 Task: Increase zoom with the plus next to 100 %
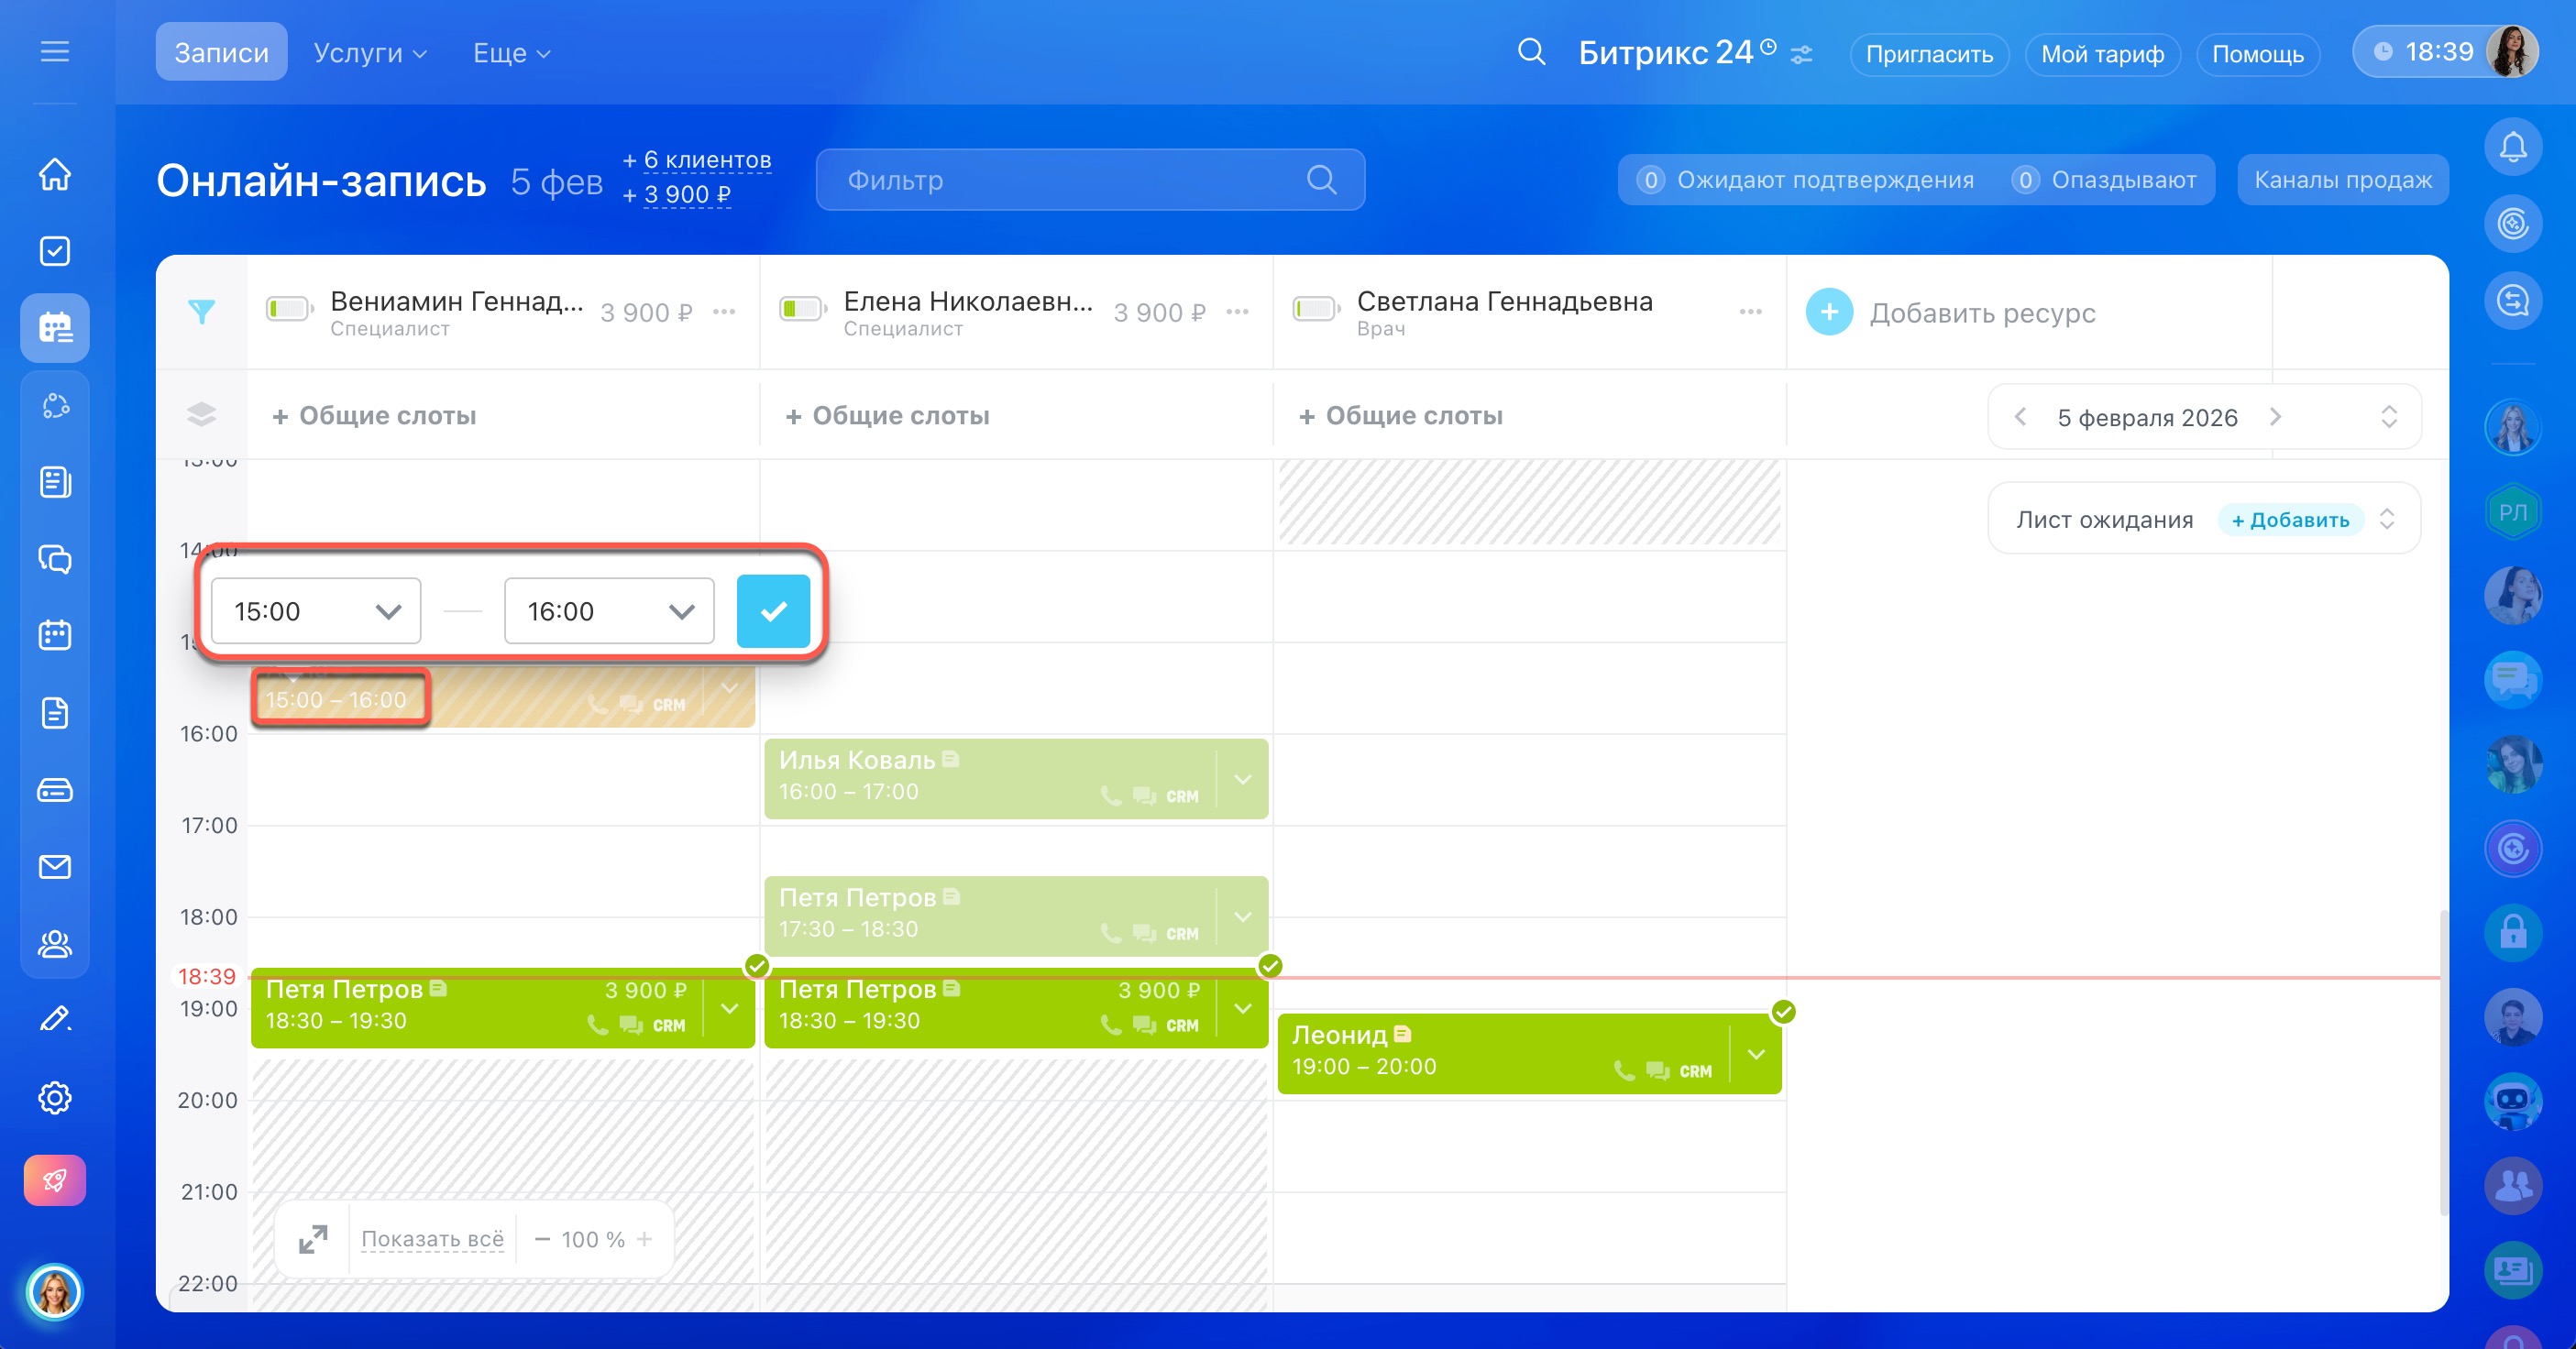click(645, 1239)
